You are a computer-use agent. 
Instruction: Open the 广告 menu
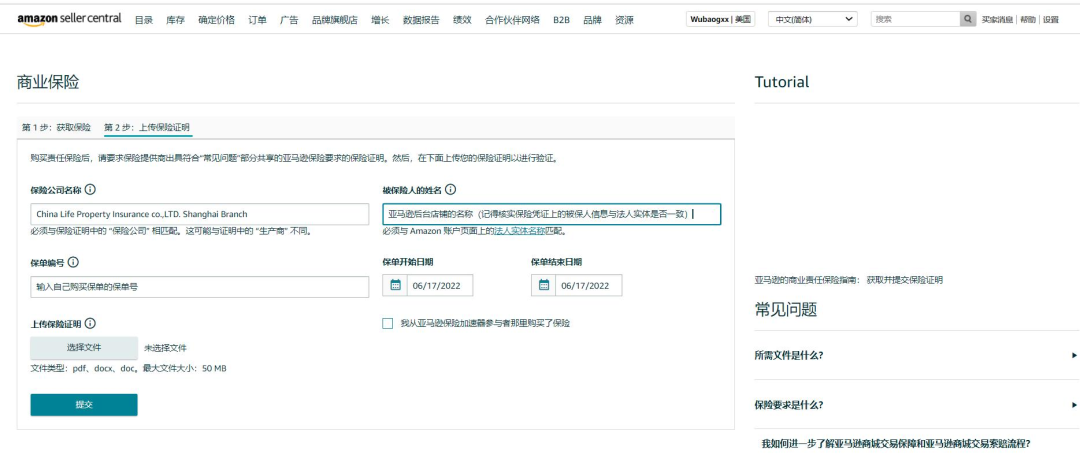[289, 20]
